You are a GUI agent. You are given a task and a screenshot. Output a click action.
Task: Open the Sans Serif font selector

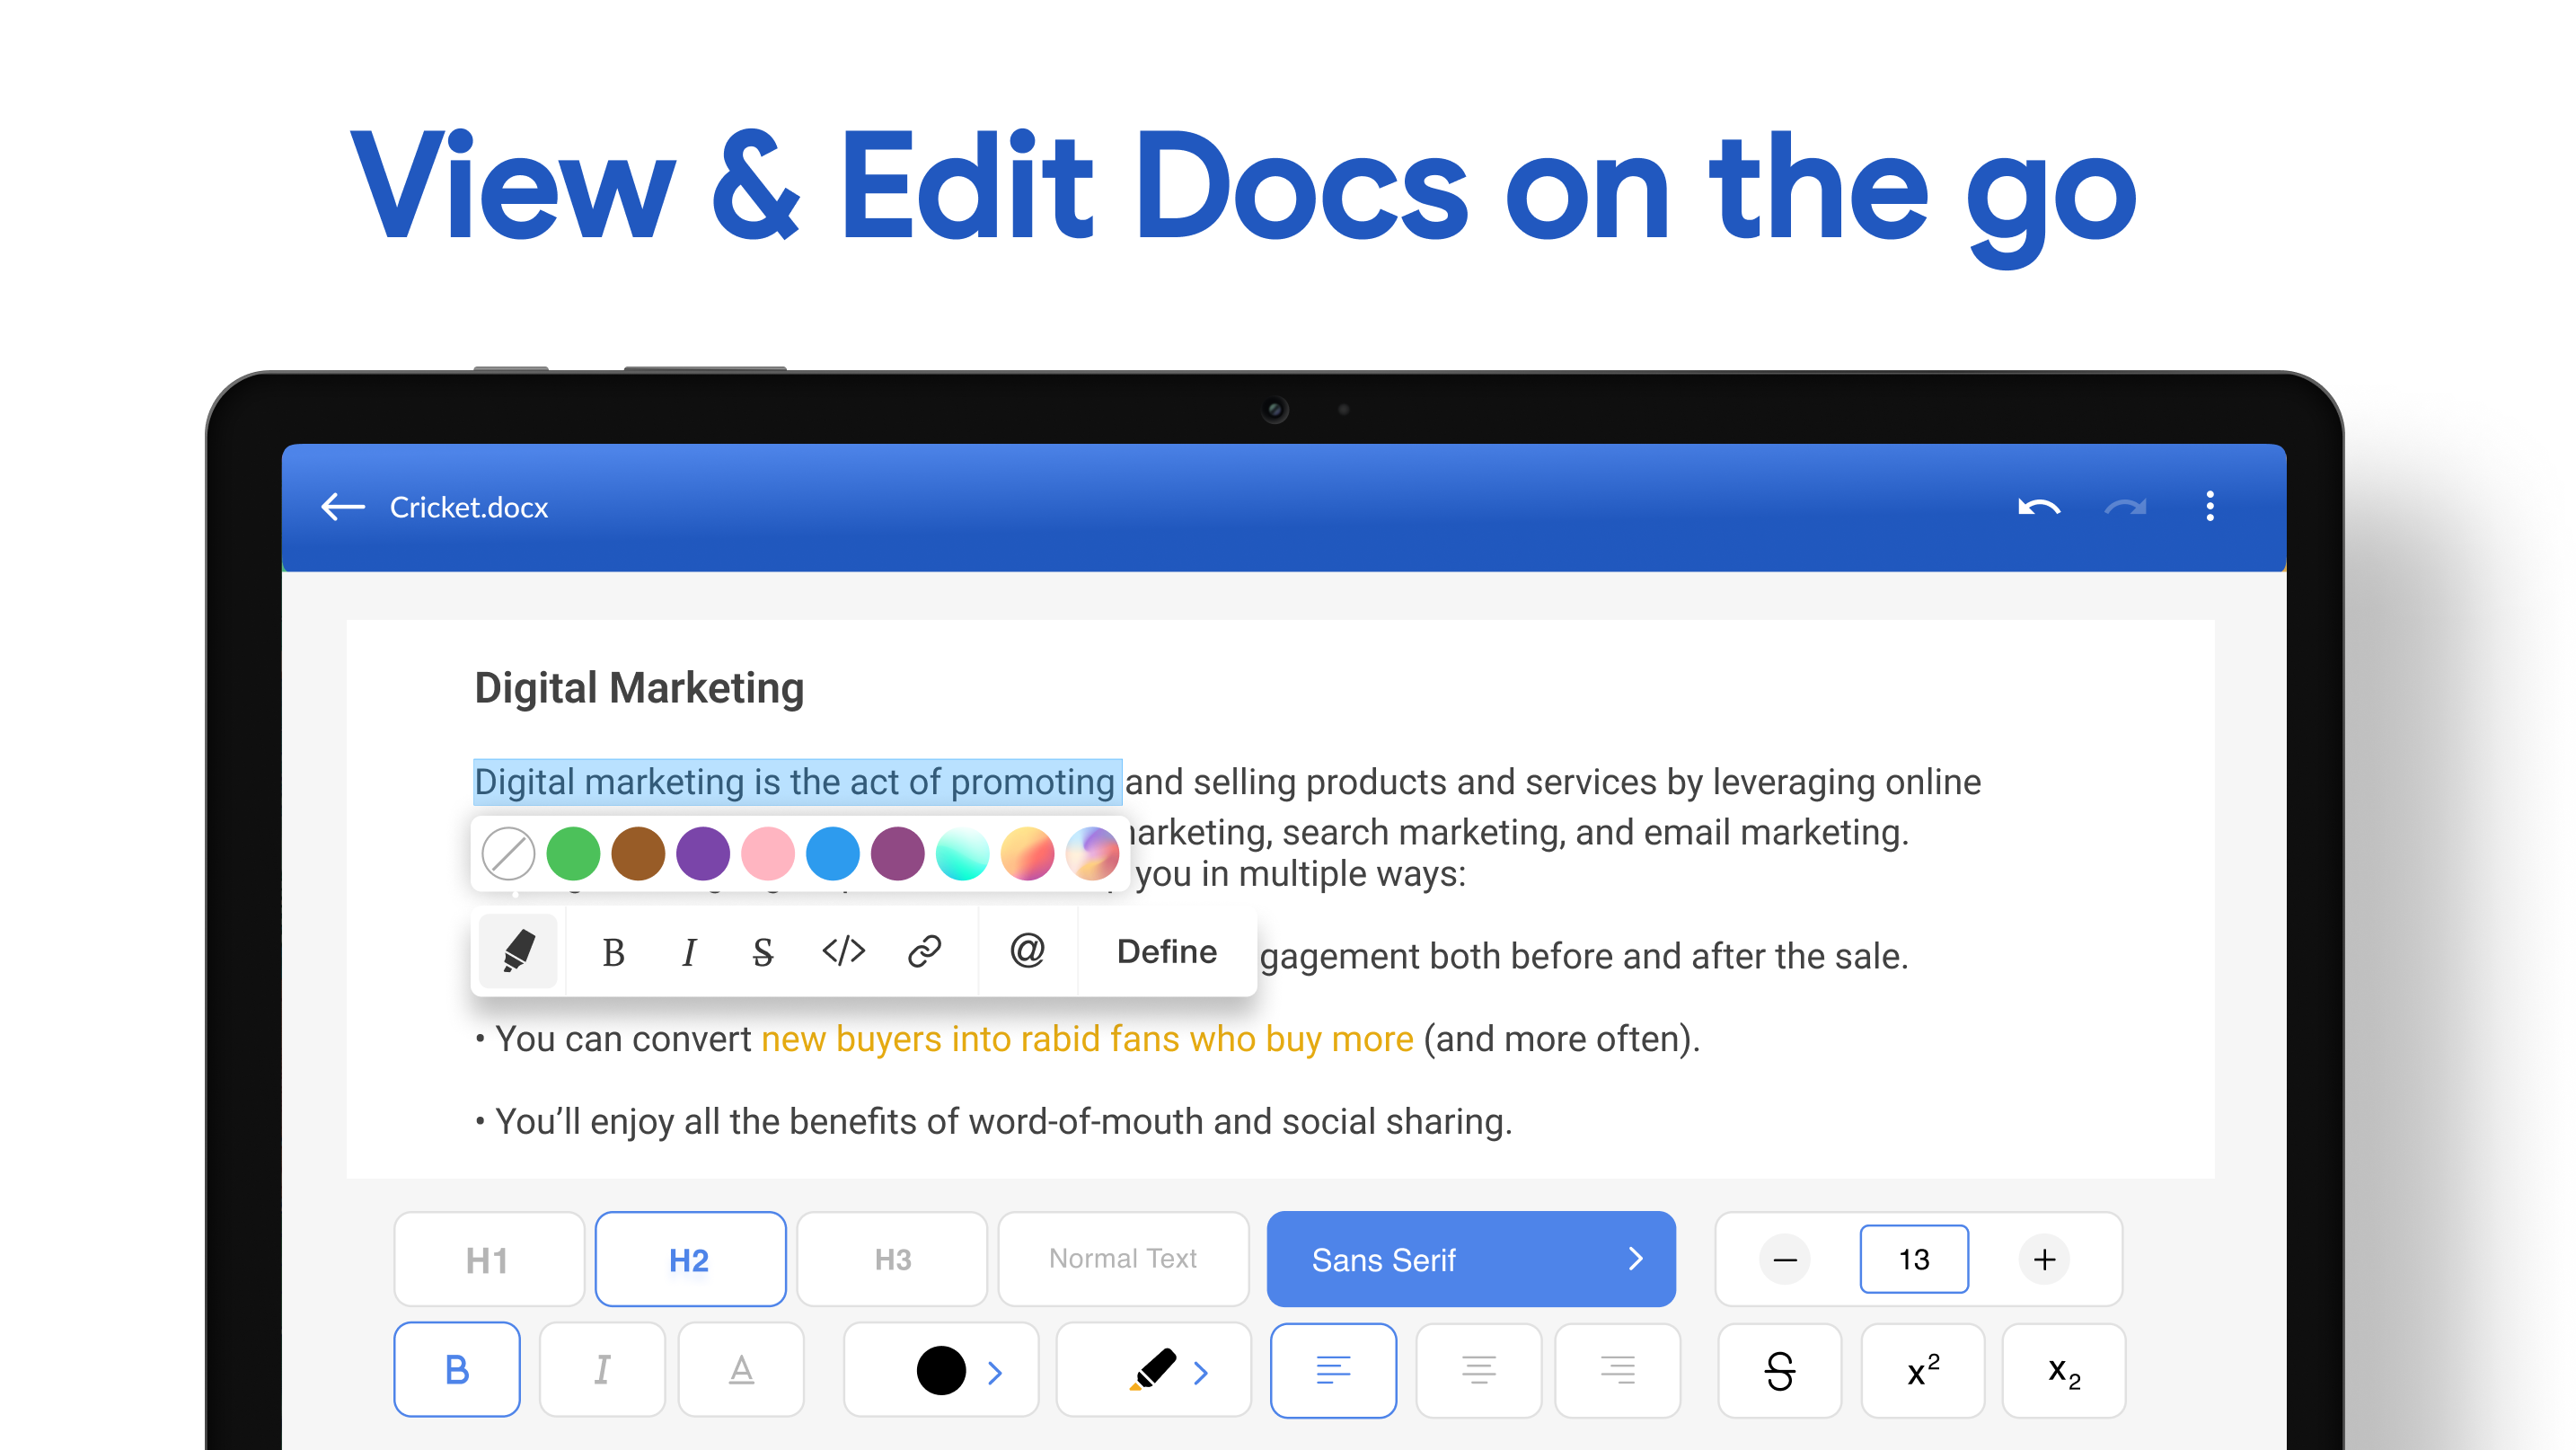click(1471, 1259)
